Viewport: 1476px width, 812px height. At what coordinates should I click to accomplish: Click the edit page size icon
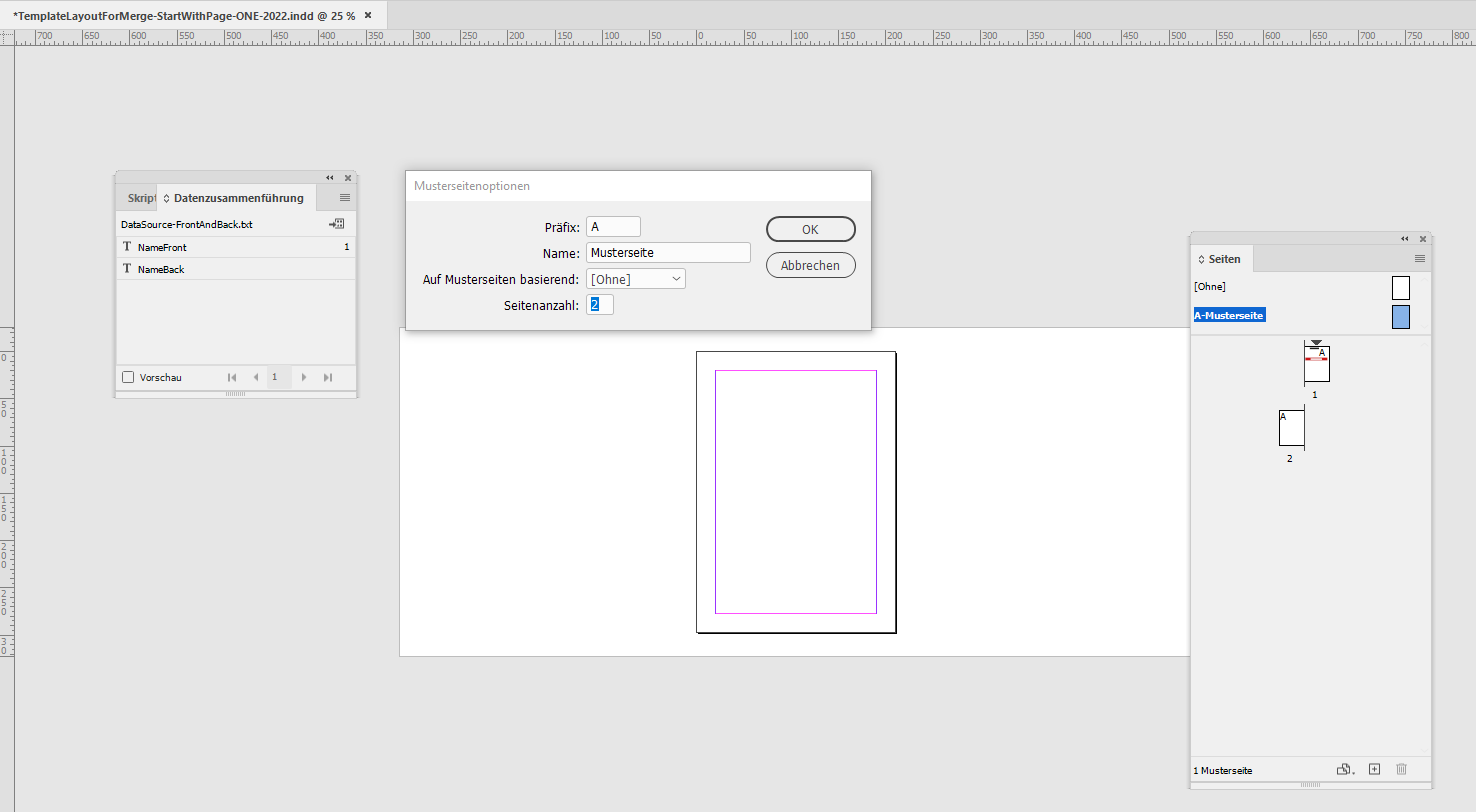(x=1345, y=769)
